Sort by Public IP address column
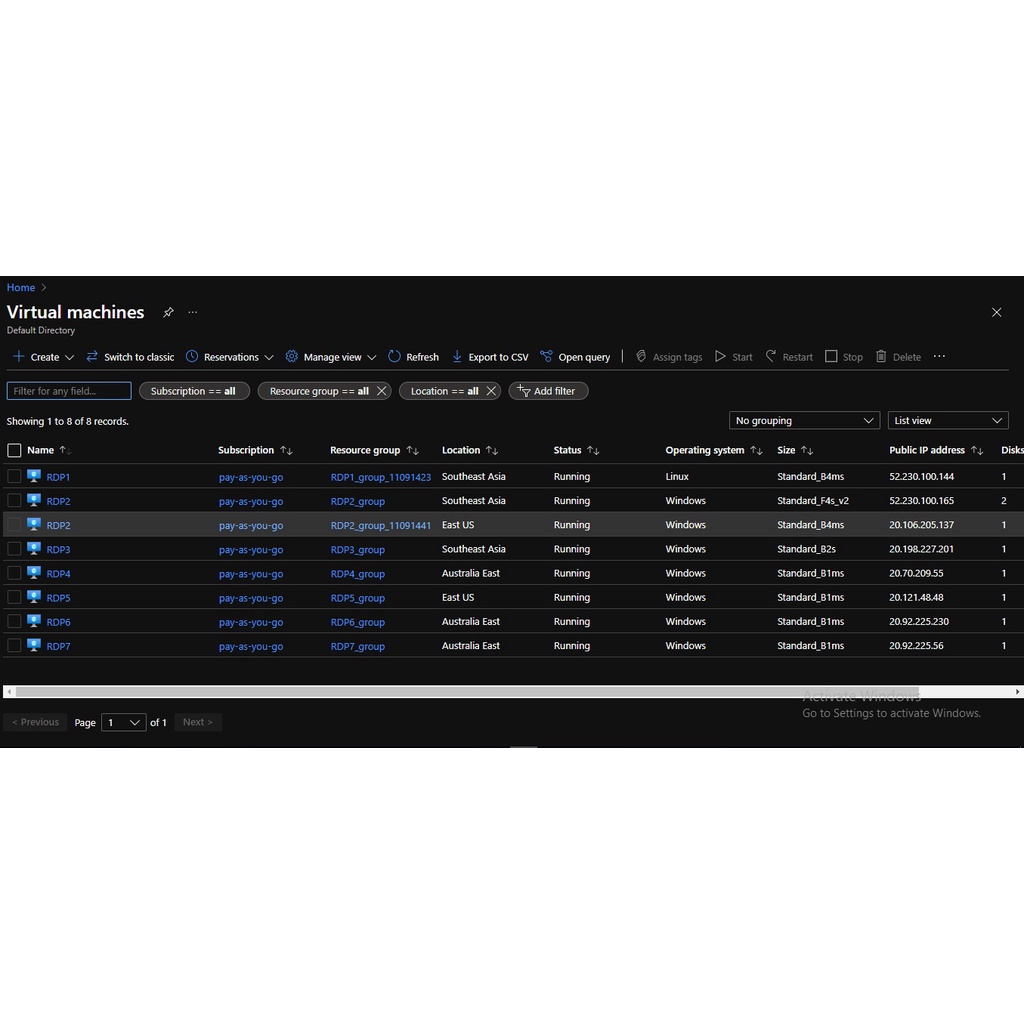Image resolution: width=1024 pixels, height=1024 pixels. click(976, 451)
